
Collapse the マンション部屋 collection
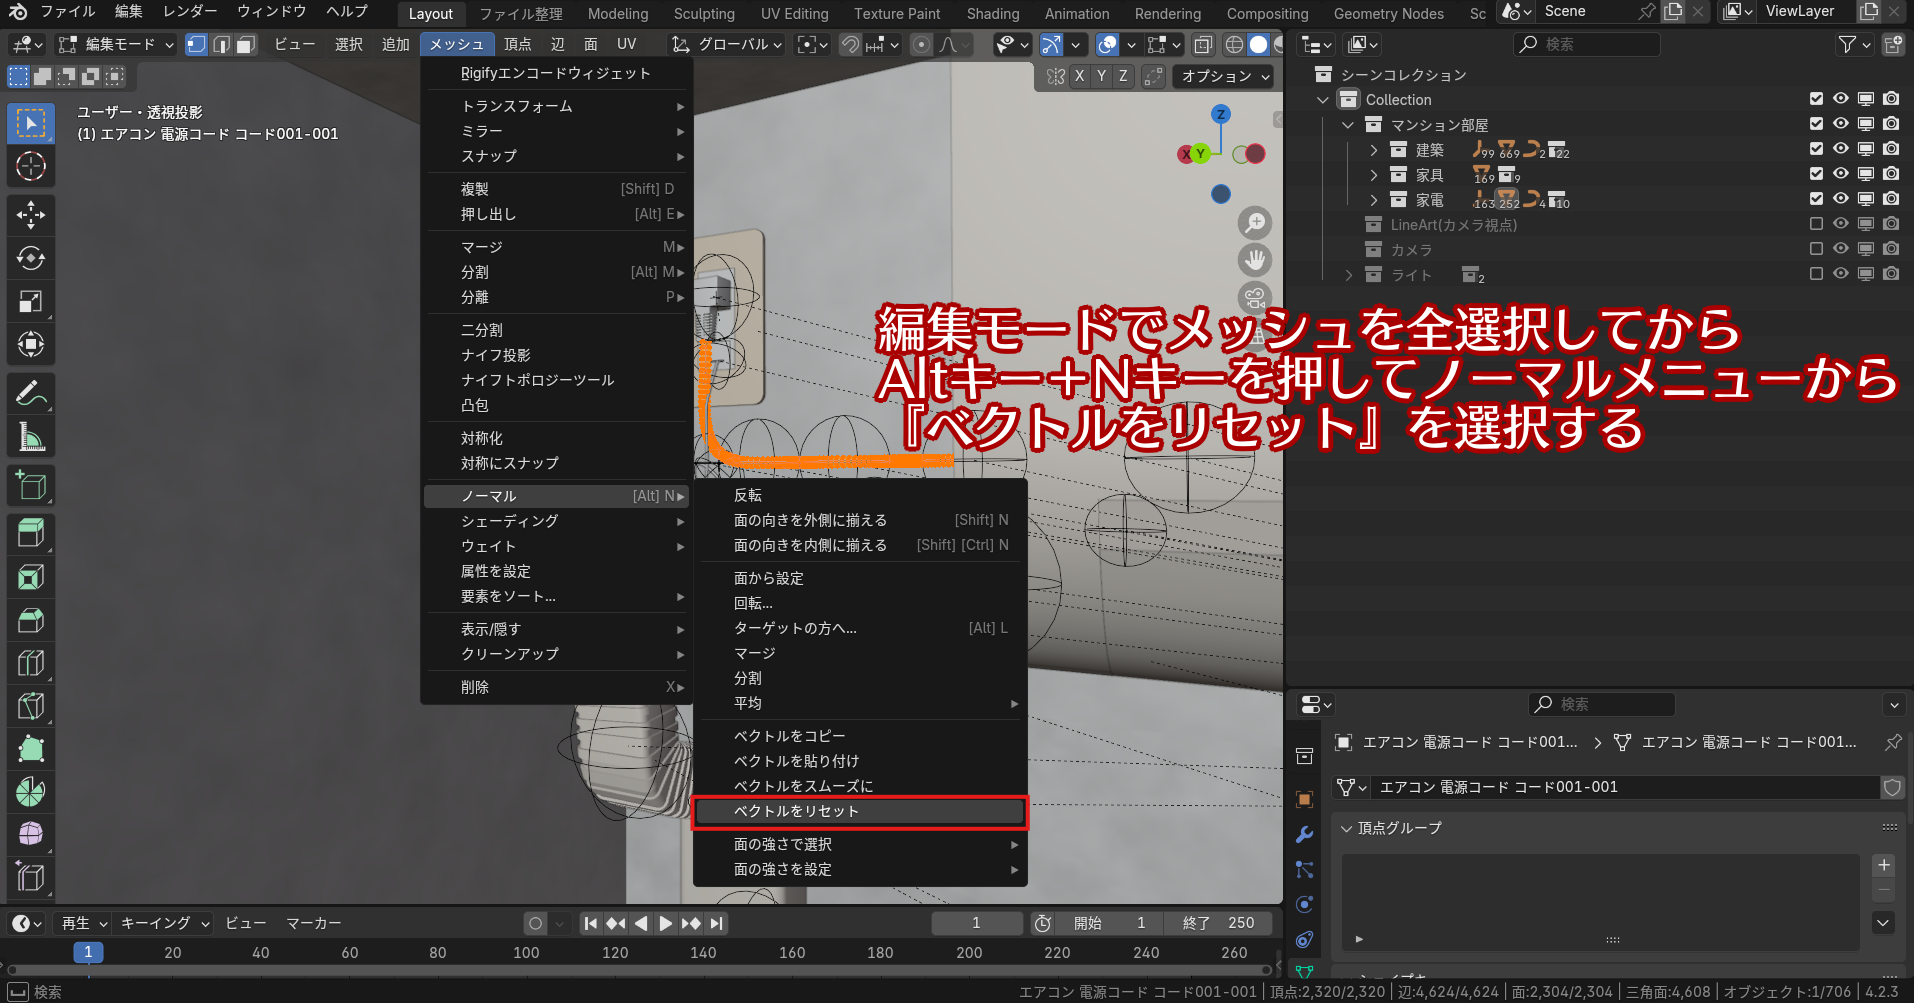1348,125
